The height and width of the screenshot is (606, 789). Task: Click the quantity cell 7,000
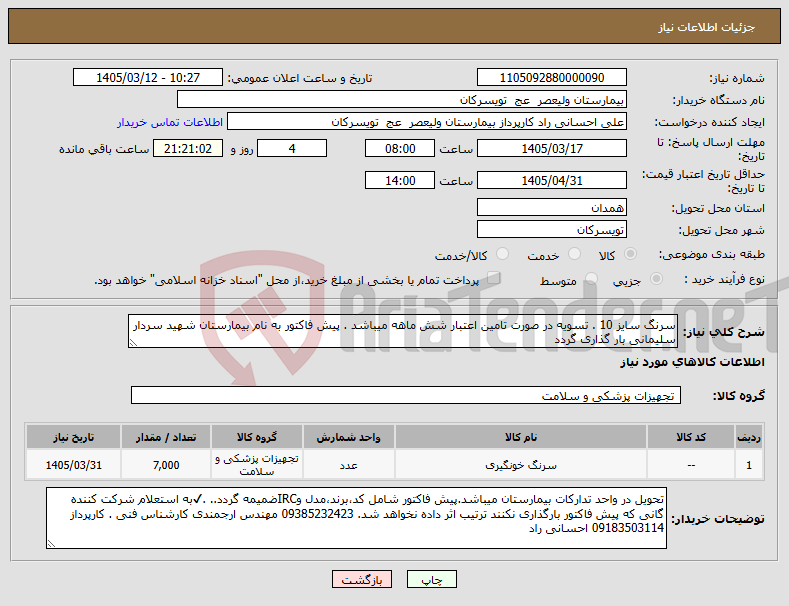166,465
